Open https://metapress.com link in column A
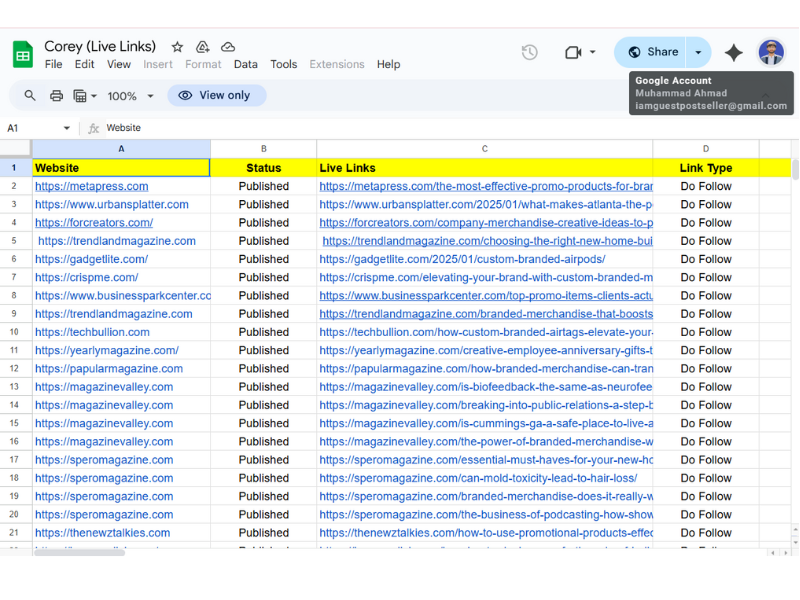This screenshot has height=600, width=800. click(92, 186)
